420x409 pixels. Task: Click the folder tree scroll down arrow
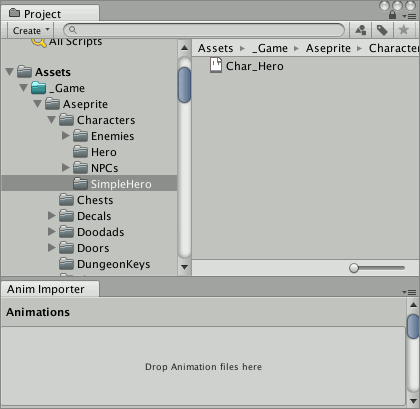pyautogui.click(x=184, y=267)
